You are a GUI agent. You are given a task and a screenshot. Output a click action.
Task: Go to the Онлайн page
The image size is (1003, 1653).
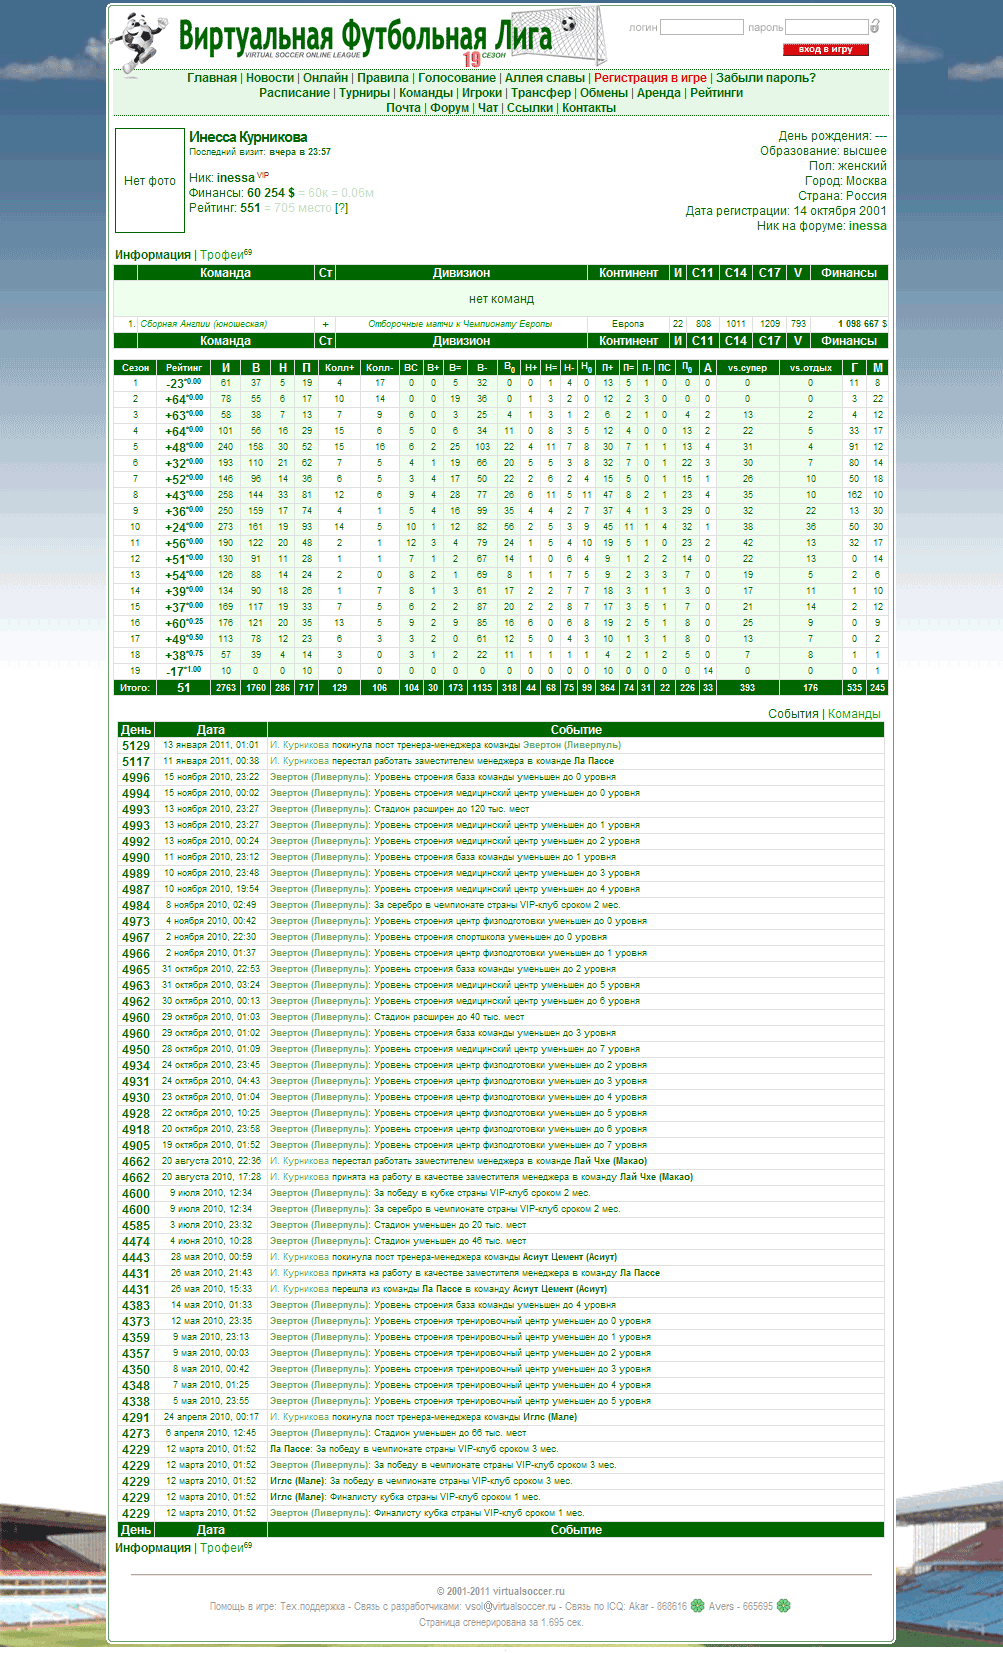326,78
